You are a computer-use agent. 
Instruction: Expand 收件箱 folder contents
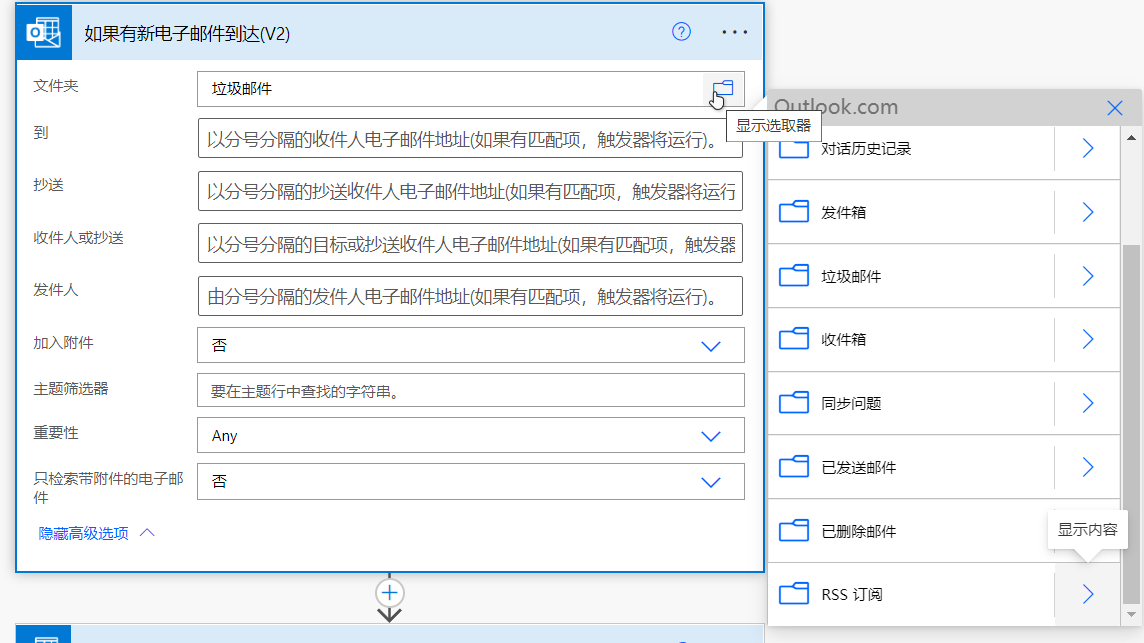click(1087, 339)
